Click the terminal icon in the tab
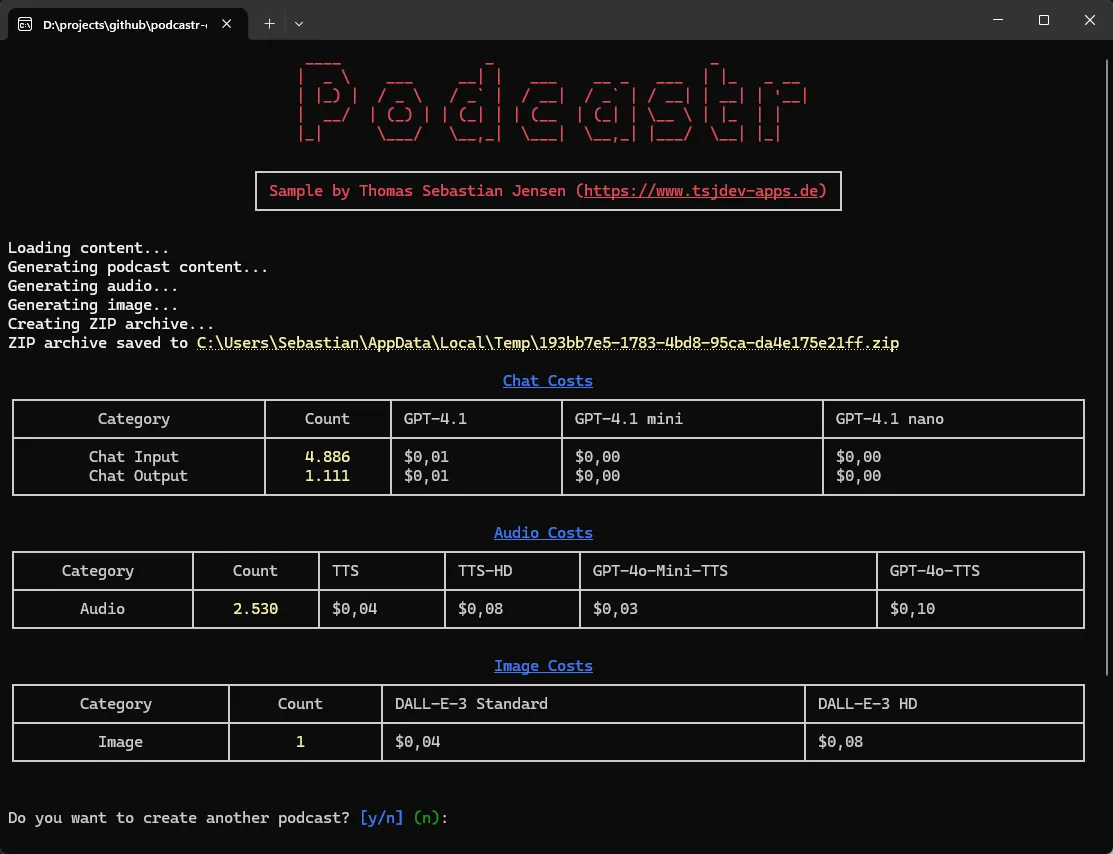 coord(25,23)
